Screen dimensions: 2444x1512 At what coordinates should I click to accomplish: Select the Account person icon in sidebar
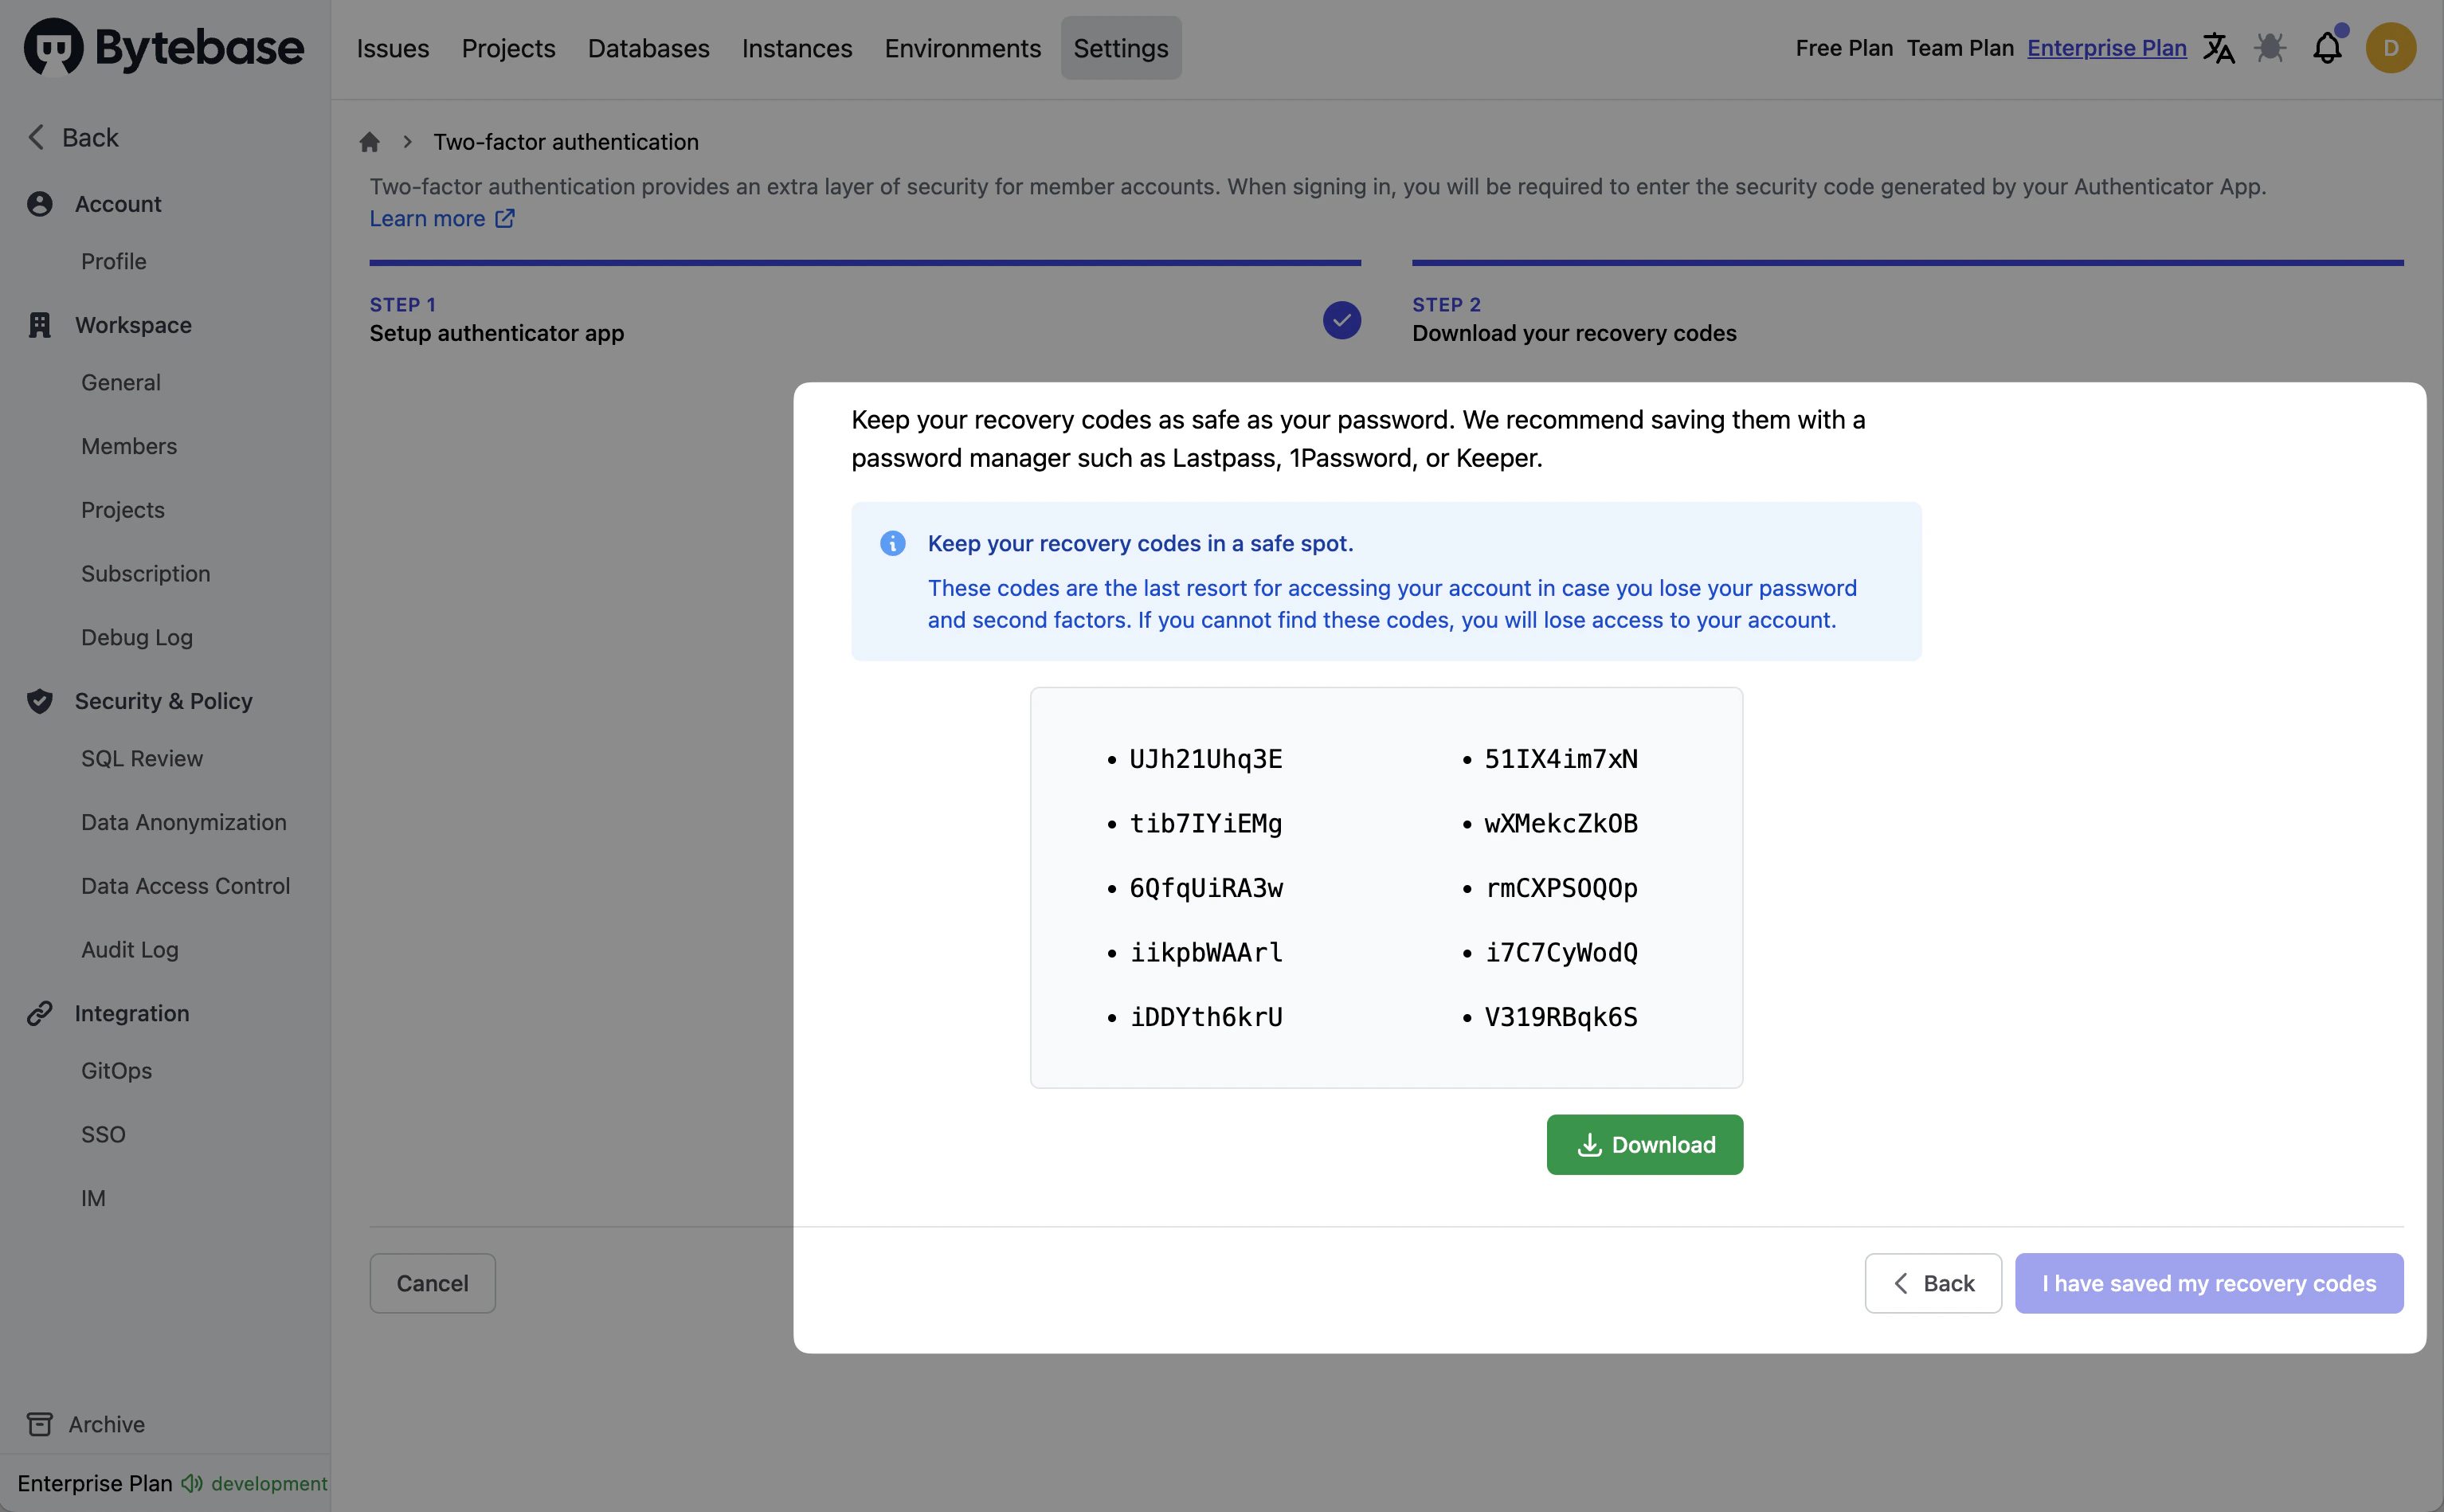click(x=39, y=203)
